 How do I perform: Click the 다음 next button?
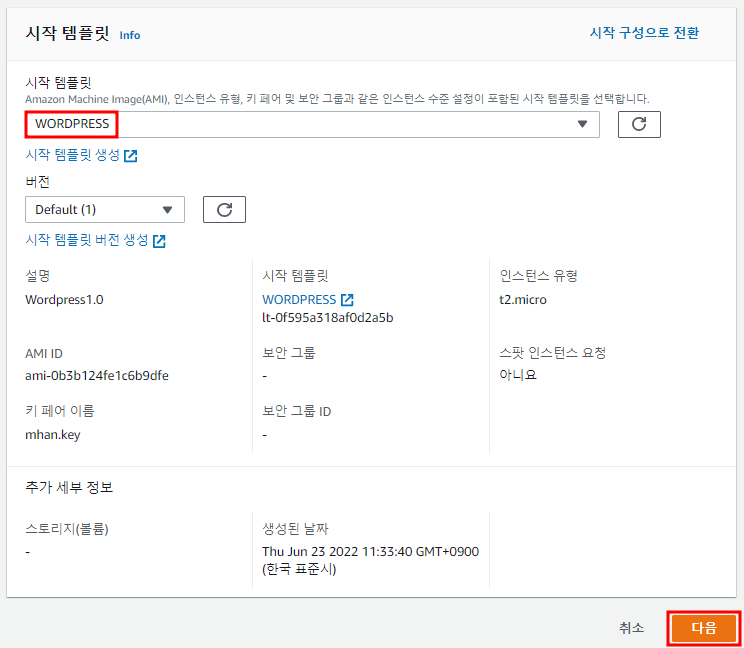pyautogui.click(x=704, y=628)
